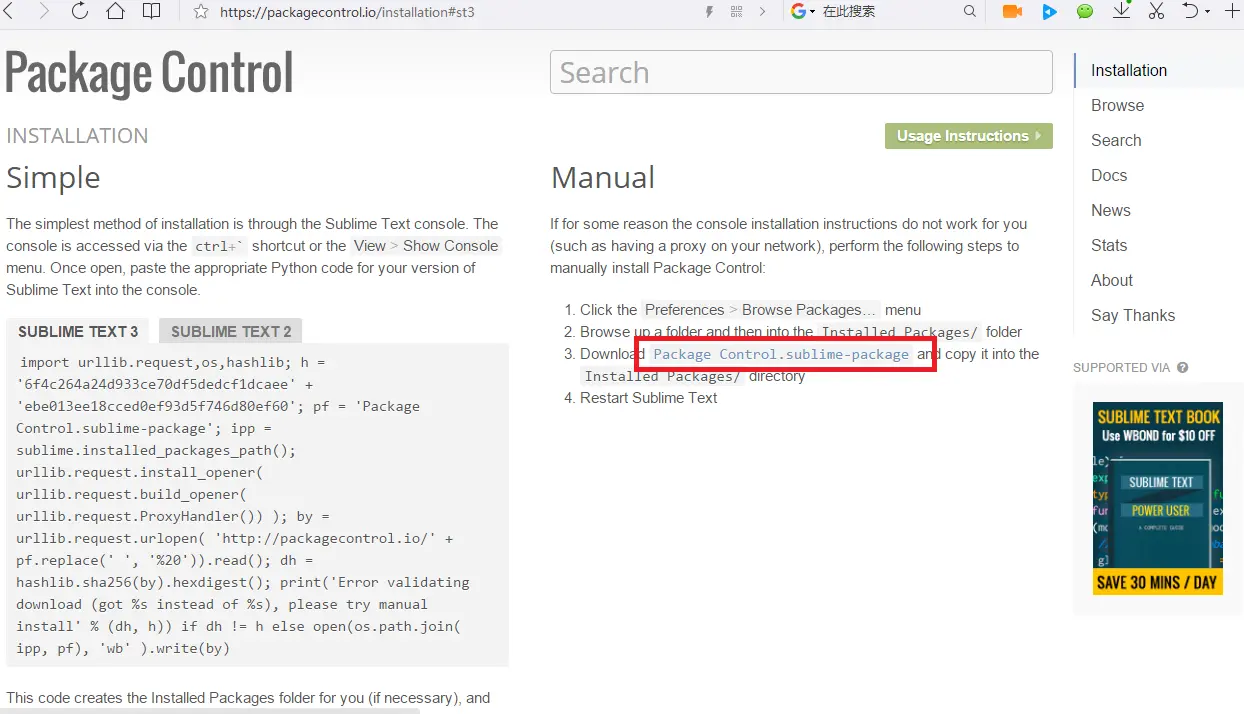Image resolution: width=1244 pixels, height=714 pixels.
Task: Click the 'Restart Sublime Text' step
Action: point(649,398)
